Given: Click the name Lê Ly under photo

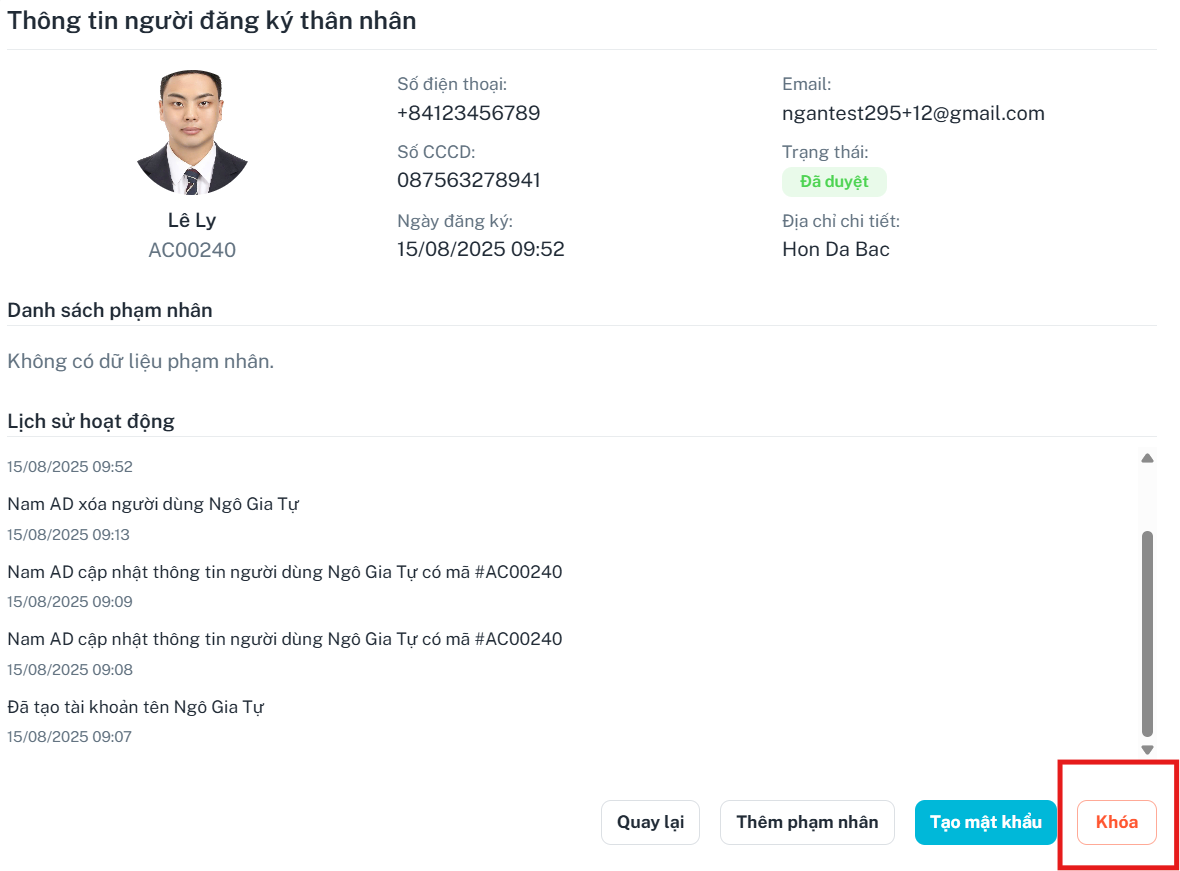Looking at the screenshot, I should tap(192, 220).
